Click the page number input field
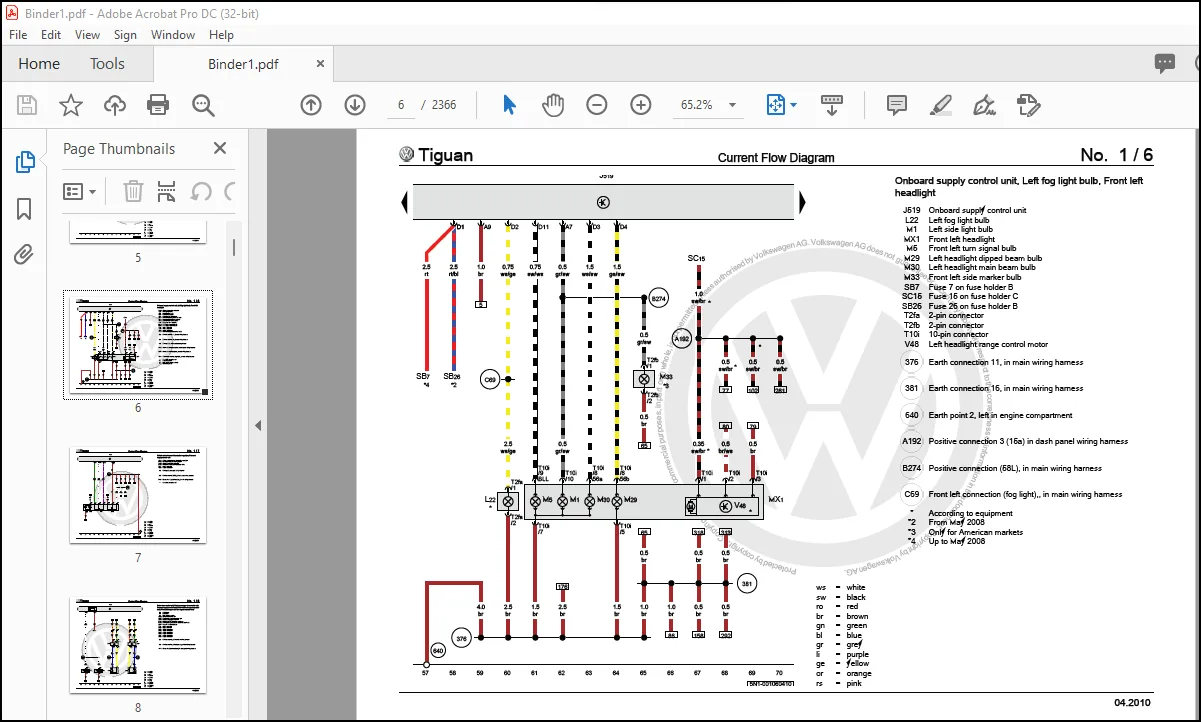Viewport: 1201px width, 722px height. pyautogui.click(x=402, y=105)
